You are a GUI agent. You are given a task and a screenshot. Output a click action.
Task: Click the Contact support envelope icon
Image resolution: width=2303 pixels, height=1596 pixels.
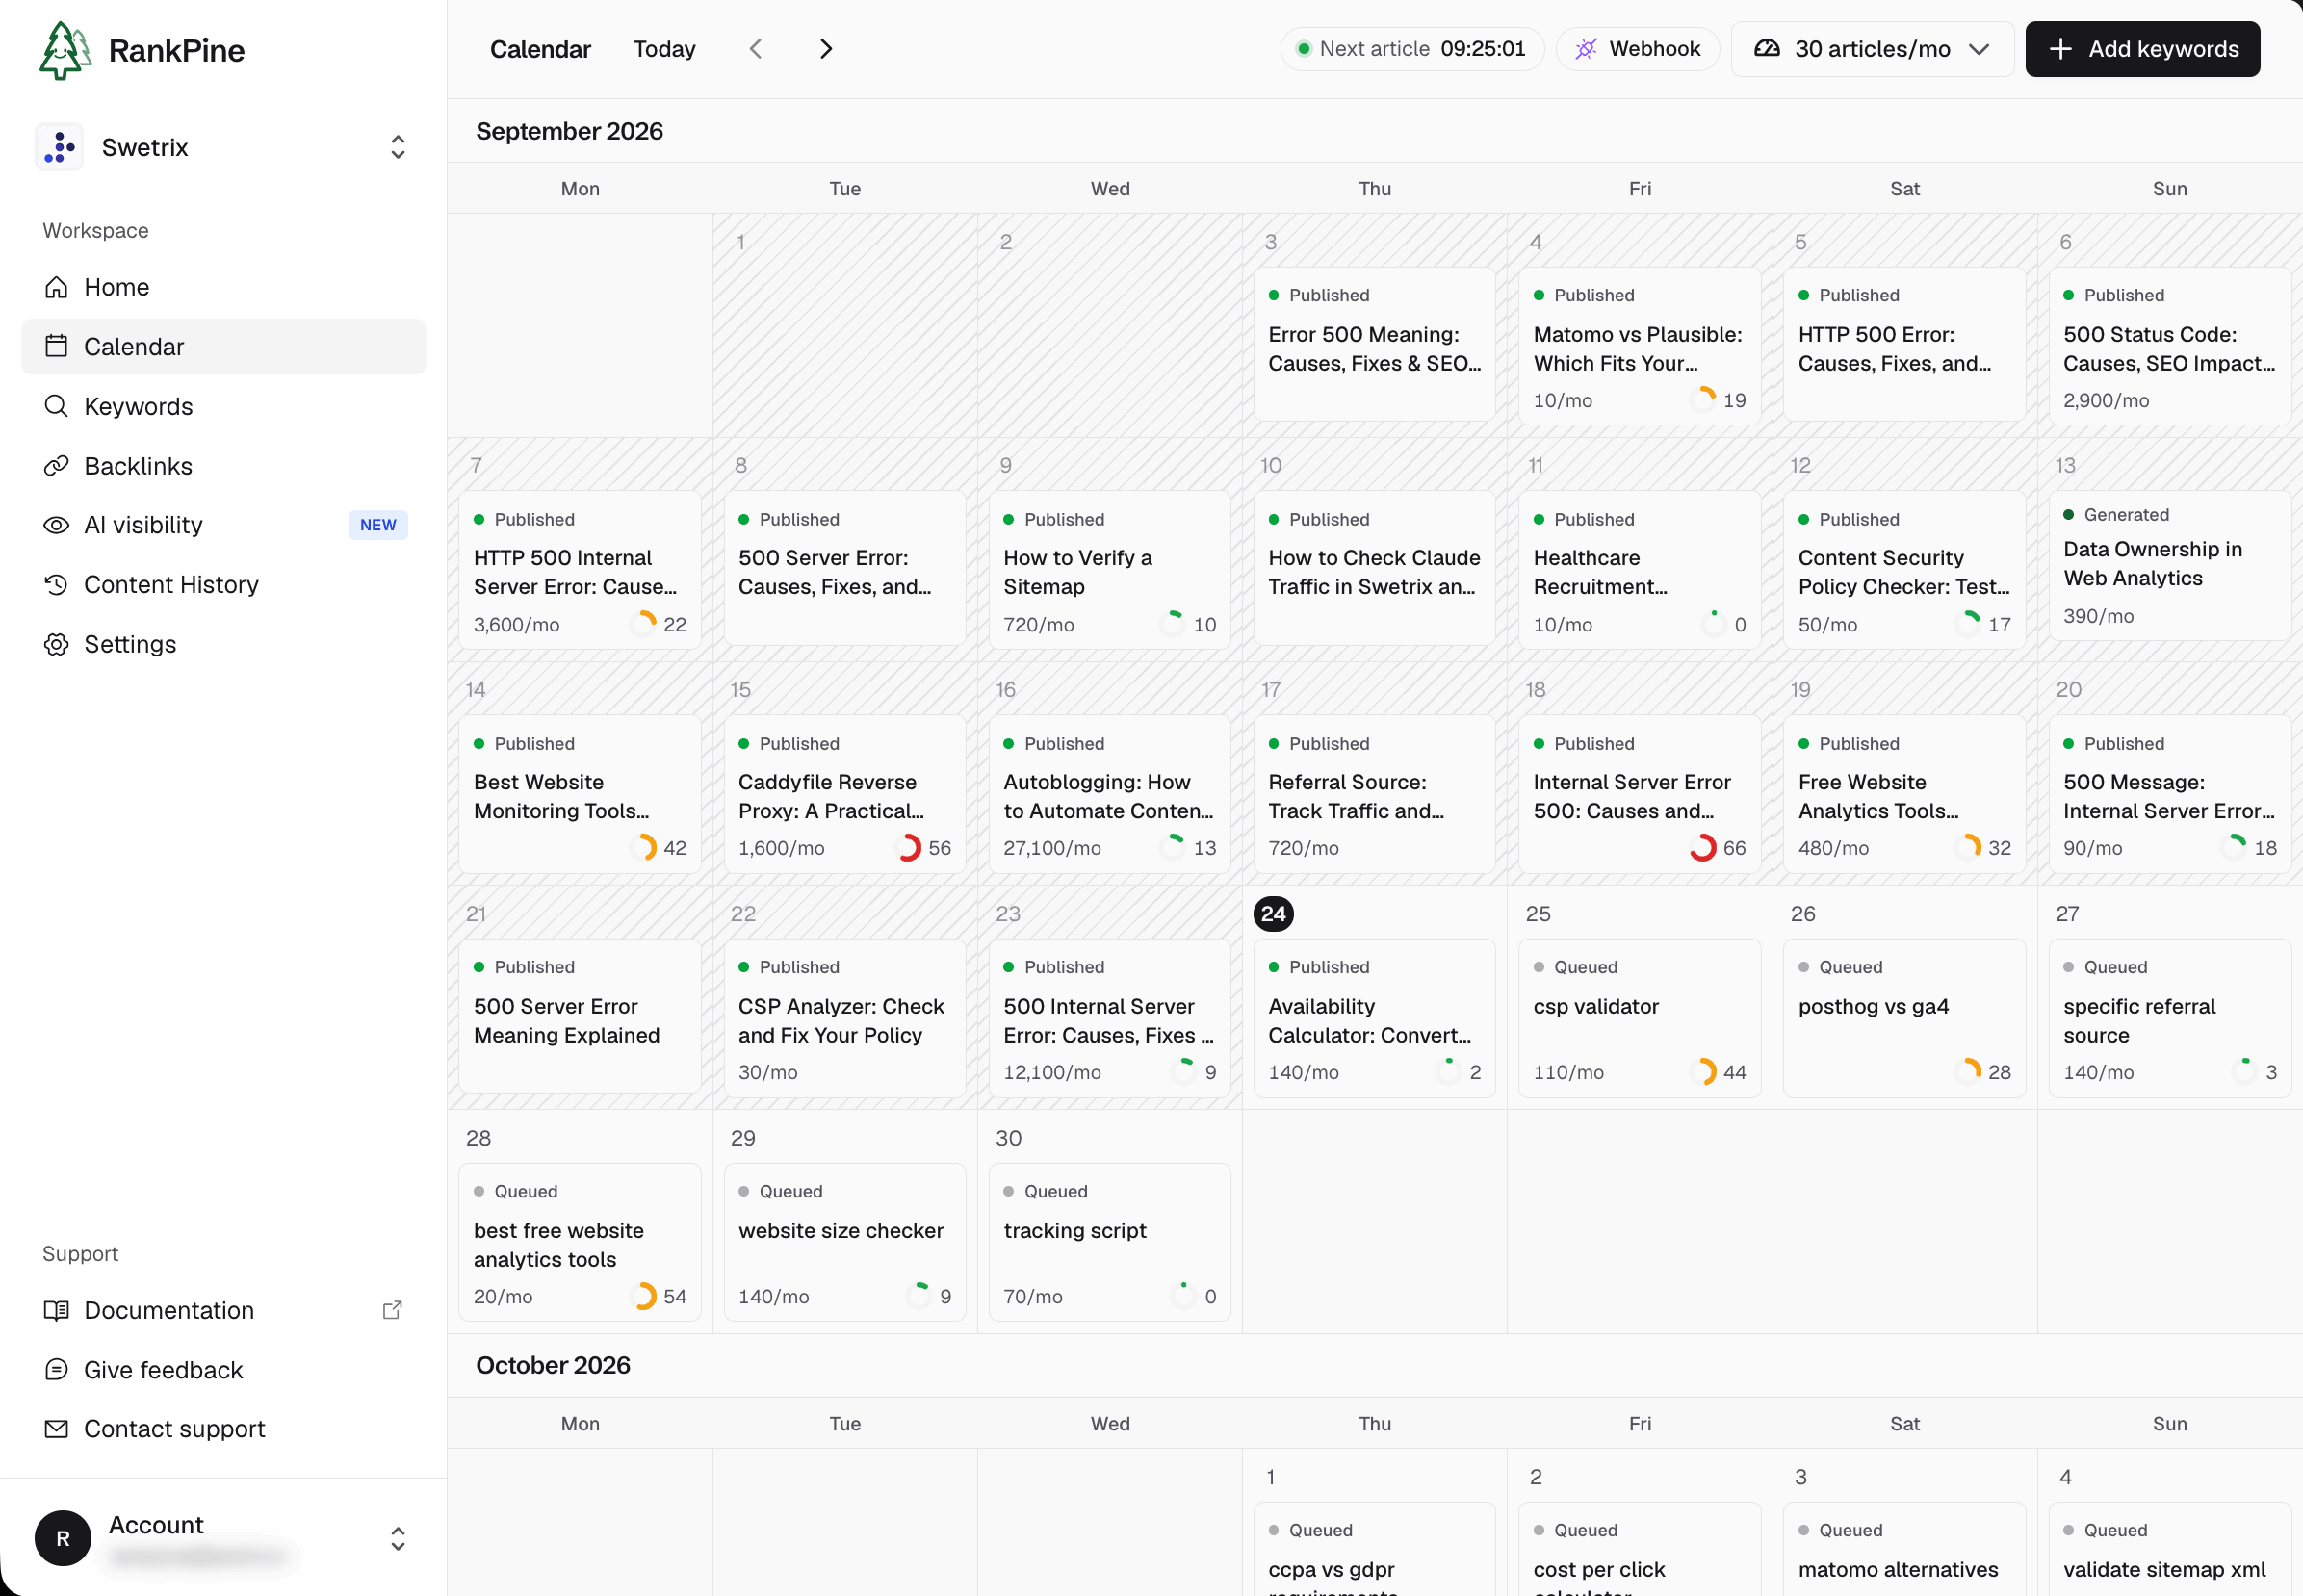pyautogui.click(x=56, y=1429)
